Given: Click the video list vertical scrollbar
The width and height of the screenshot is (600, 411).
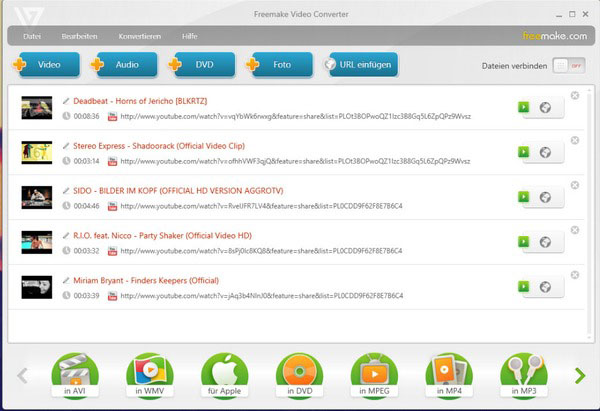Looking at the screenshot, I should coord(589,213).
